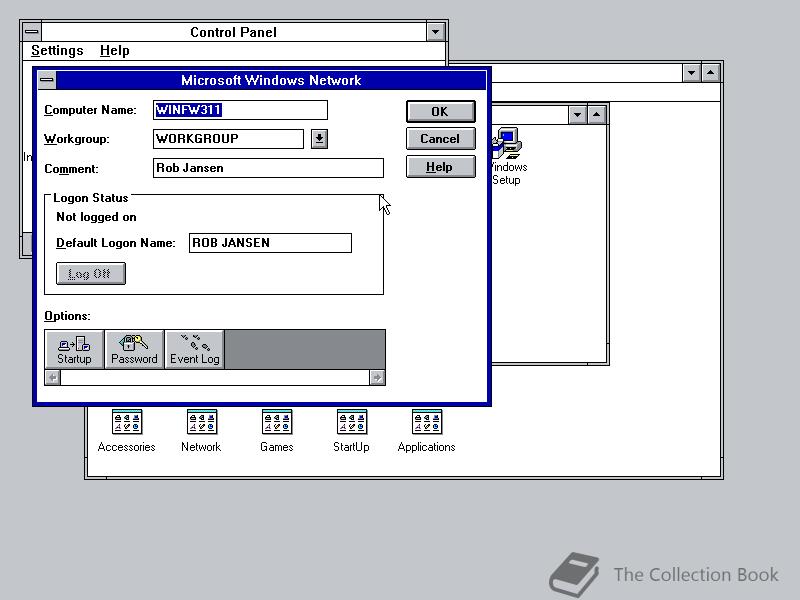Image resolution: width=800 pixels, height=600 pixels.
Task: Open the Games program group icon
Action: point(277,432)
